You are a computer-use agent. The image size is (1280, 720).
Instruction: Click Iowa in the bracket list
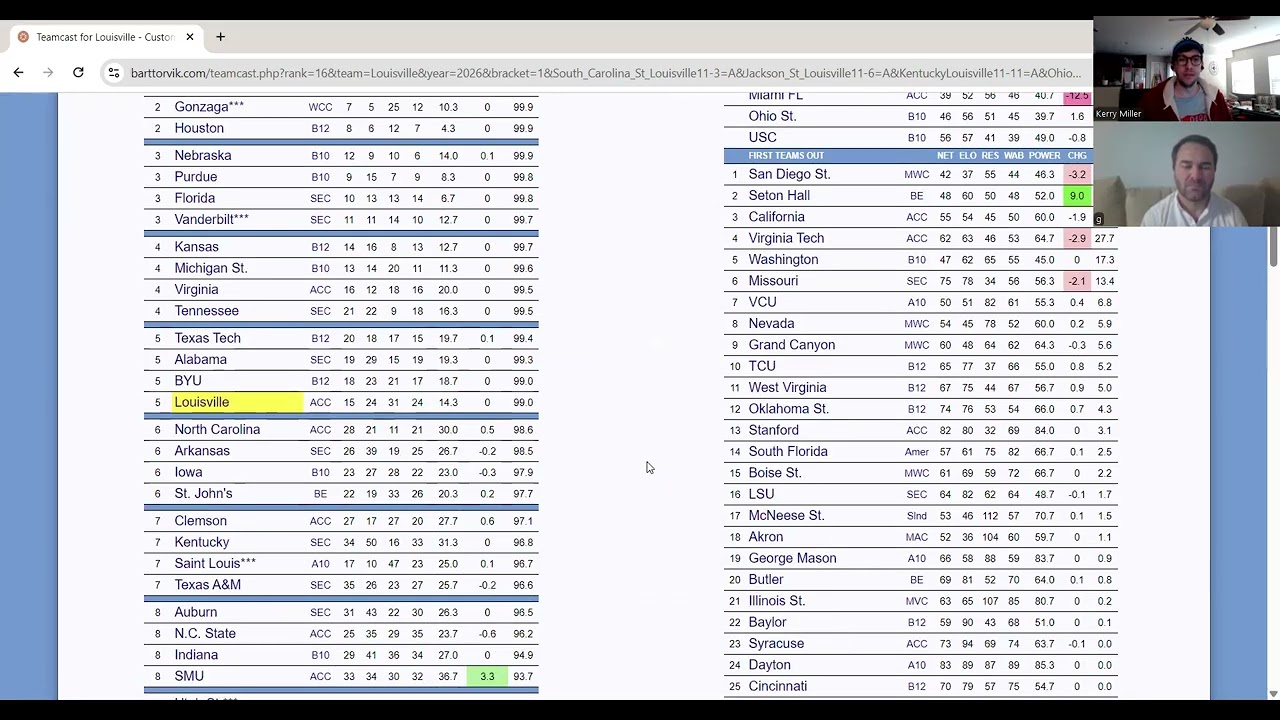pos(188,472)
